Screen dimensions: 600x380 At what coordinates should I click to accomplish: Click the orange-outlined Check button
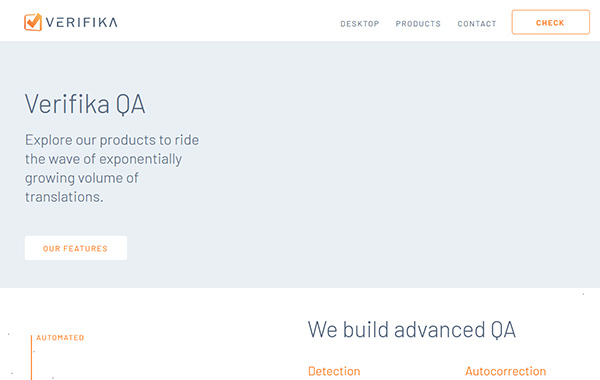click(551, 23)
